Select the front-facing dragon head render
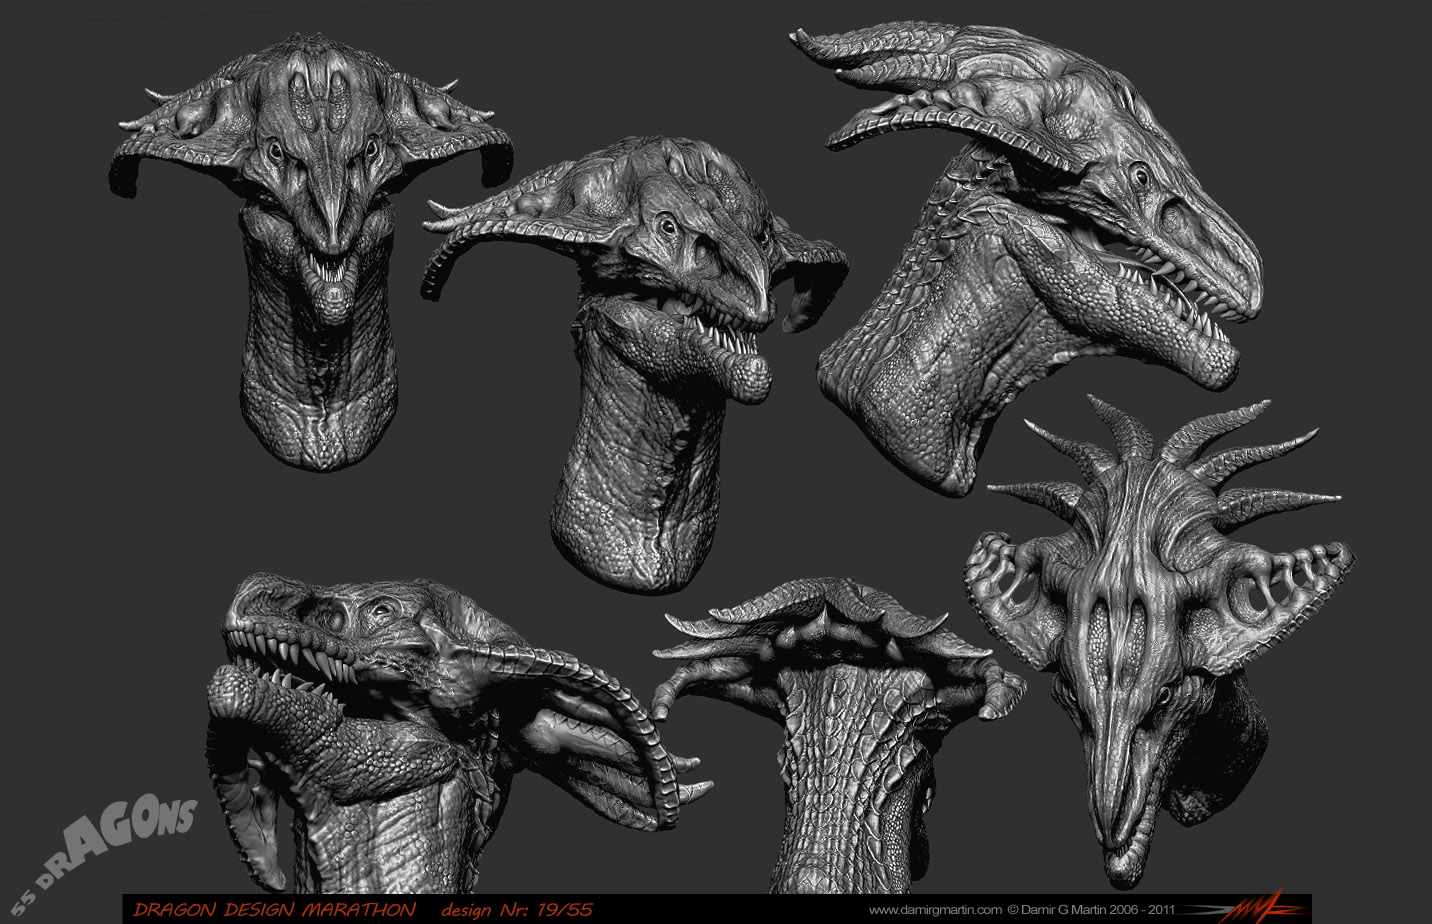Viewport: 1432px width, 924px height. point(312,252)
